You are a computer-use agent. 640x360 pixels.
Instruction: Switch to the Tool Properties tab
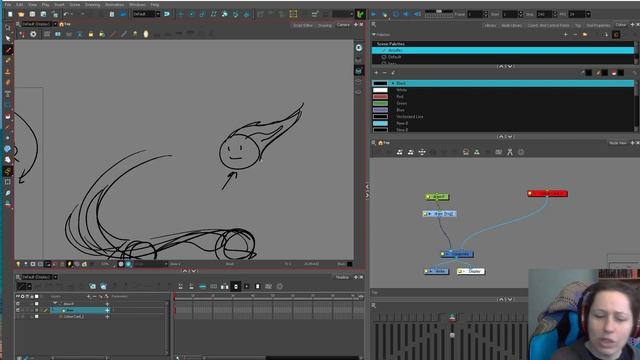(598, 25)
